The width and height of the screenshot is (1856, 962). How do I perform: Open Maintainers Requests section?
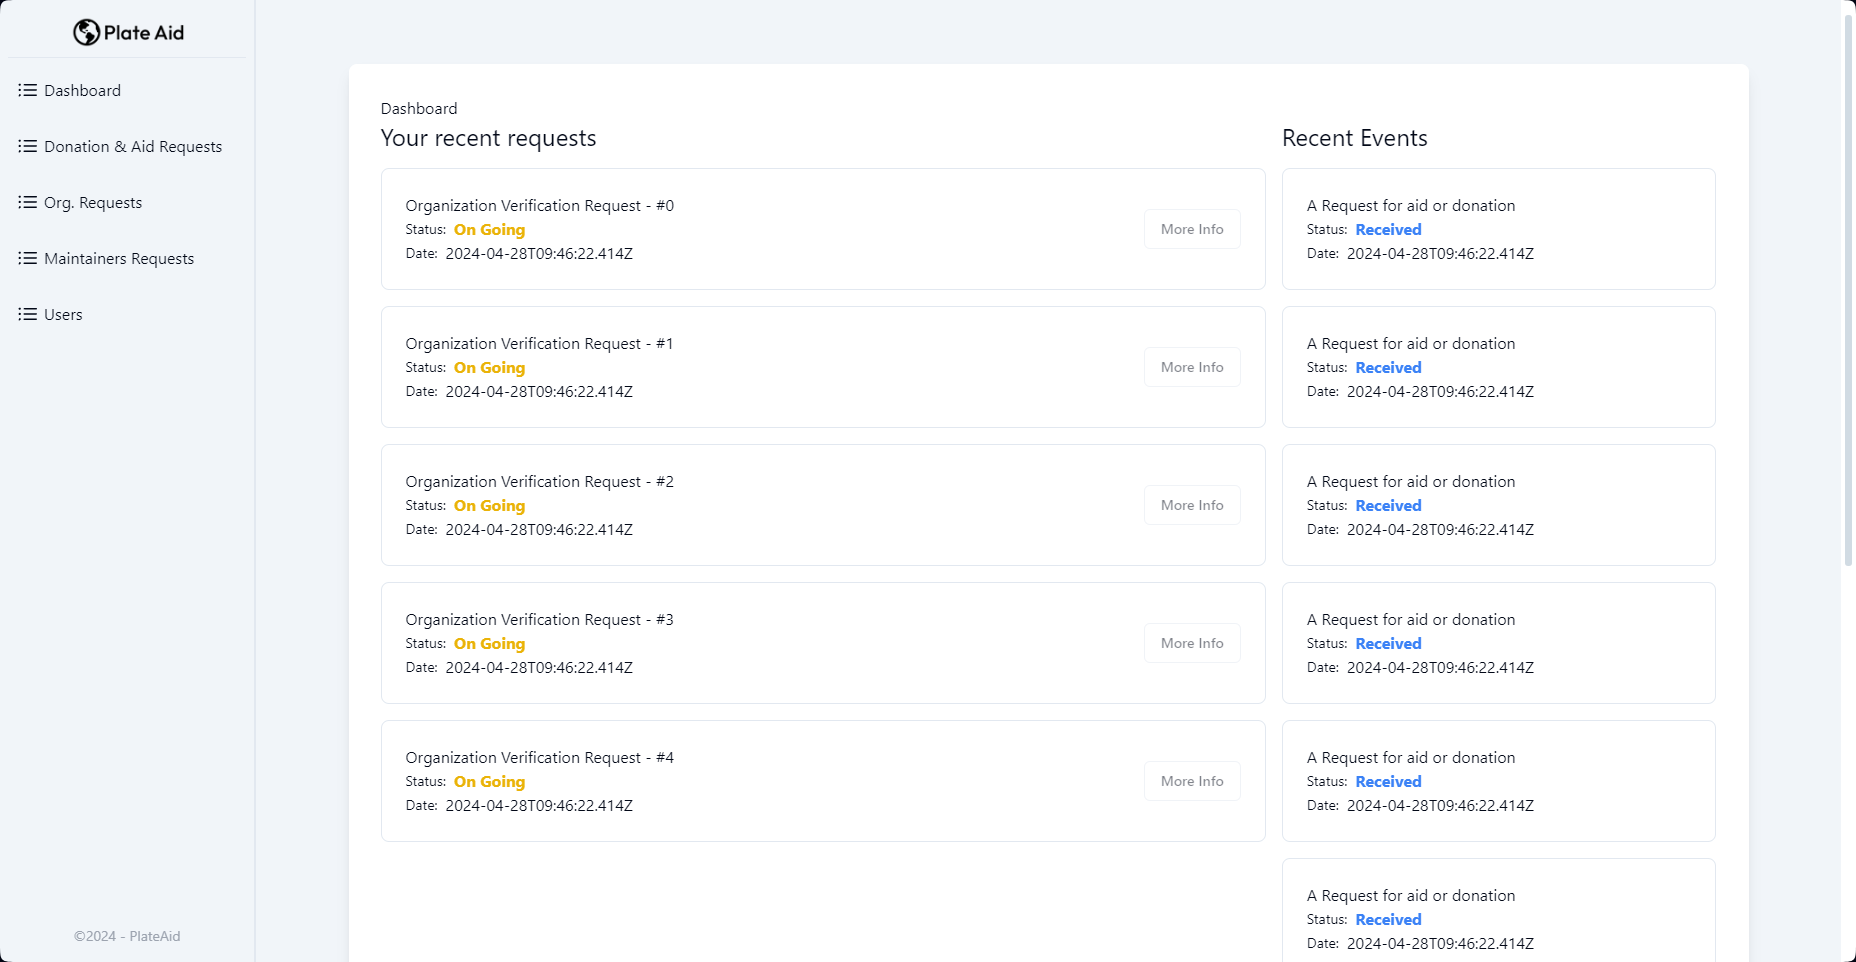119,258
